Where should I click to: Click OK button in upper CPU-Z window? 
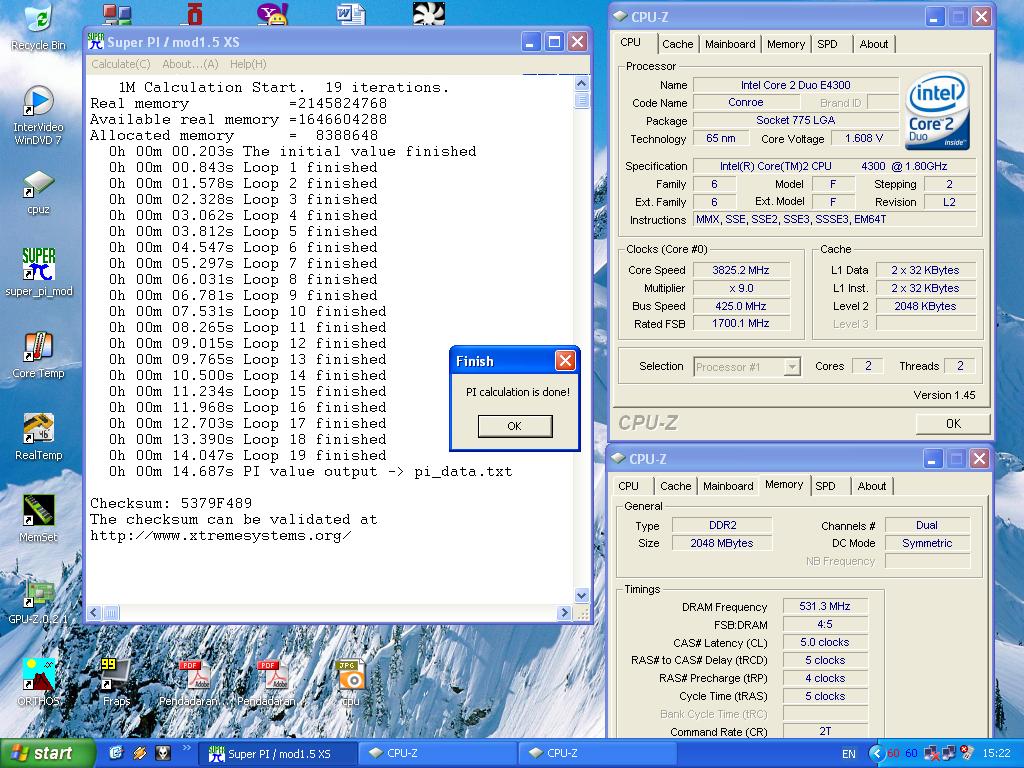click(953, 423)
